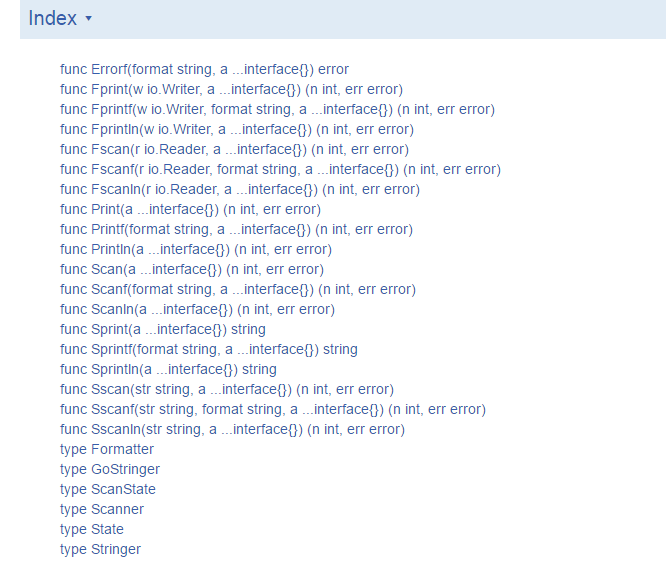Jump to func Fscanf
666x569 pixels.
[x=280, y=169]
